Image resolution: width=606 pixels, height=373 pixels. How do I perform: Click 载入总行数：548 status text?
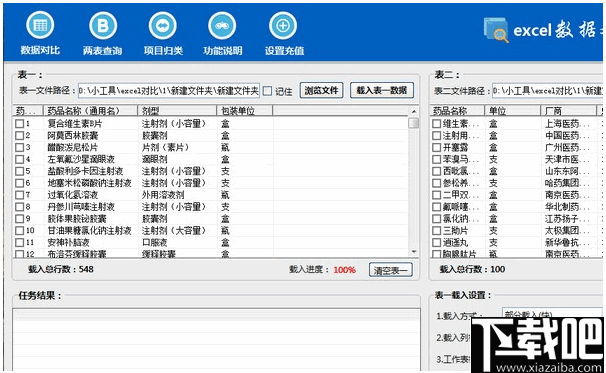tap(61, 269)
